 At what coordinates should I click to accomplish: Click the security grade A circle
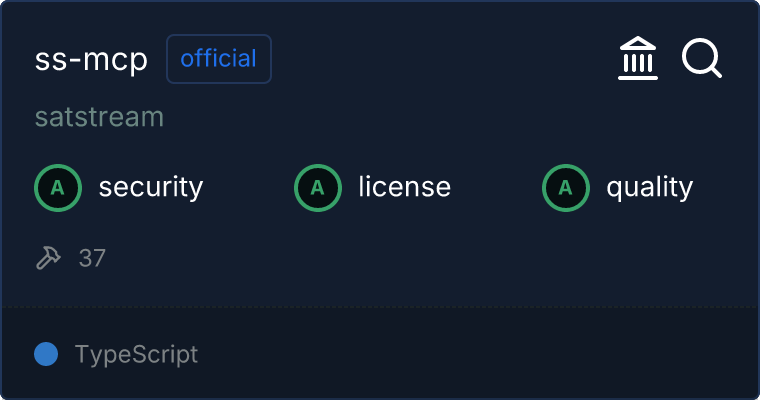pyautogui.click(x=58, y=187)
